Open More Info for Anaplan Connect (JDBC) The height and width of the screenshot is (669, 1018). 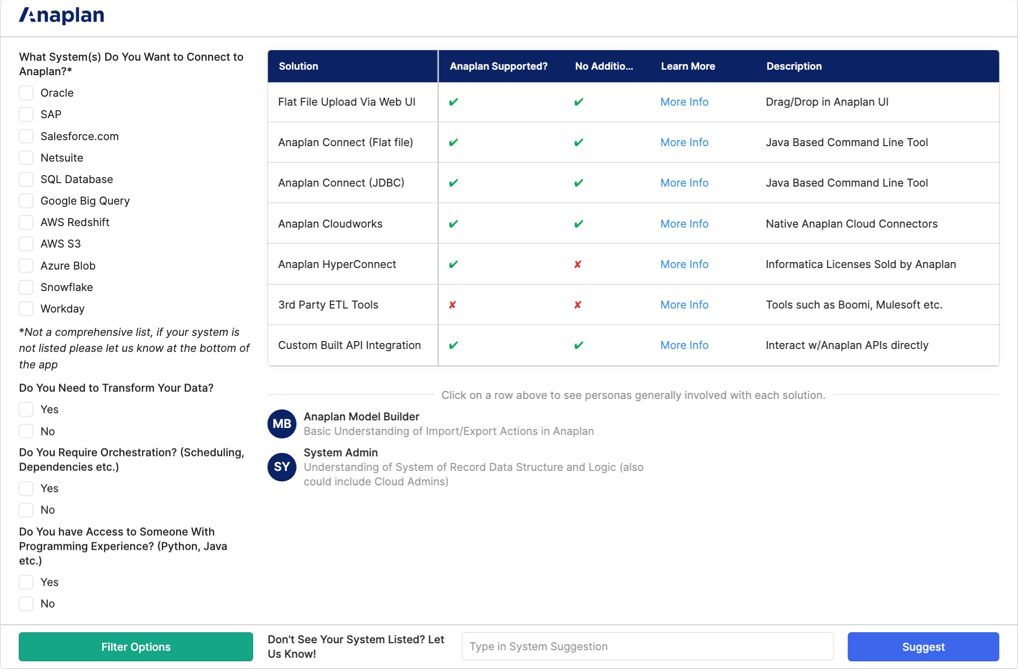coord(684,183)
